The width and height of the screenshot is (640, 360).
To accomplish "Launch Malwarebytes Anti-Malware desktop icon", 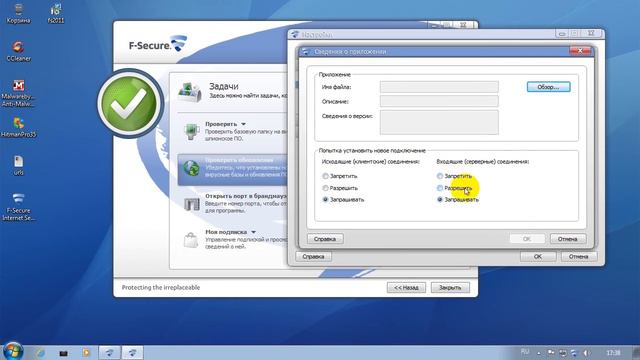I will point(18,93).
